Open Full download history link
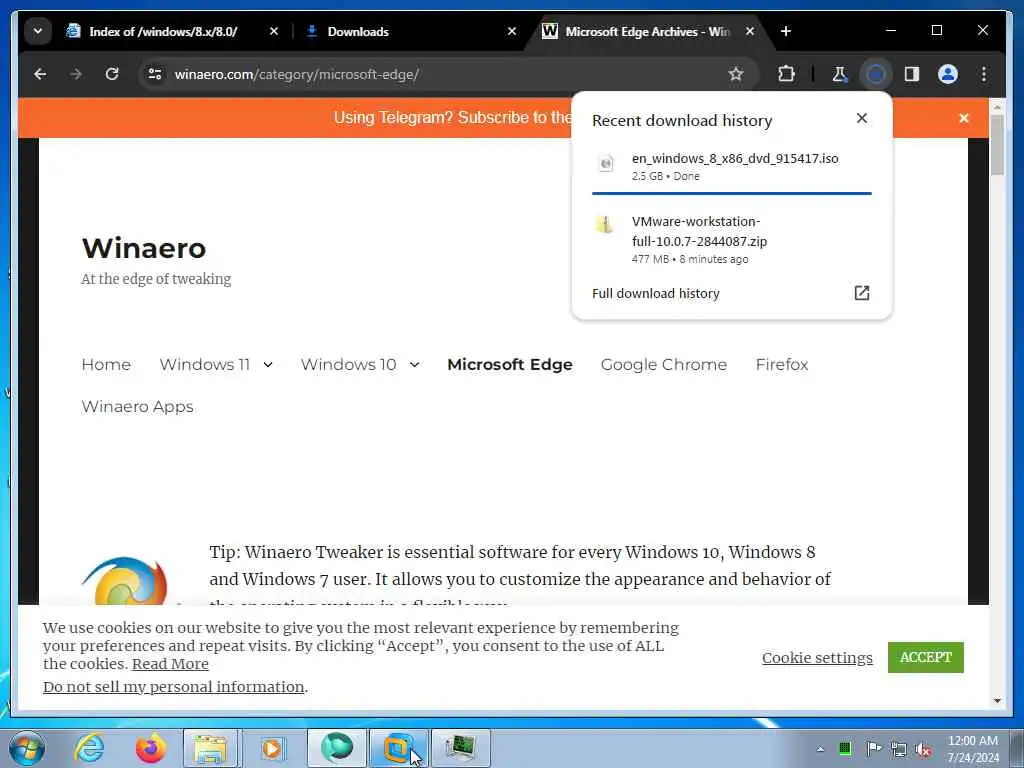 (x=656, y=293)
